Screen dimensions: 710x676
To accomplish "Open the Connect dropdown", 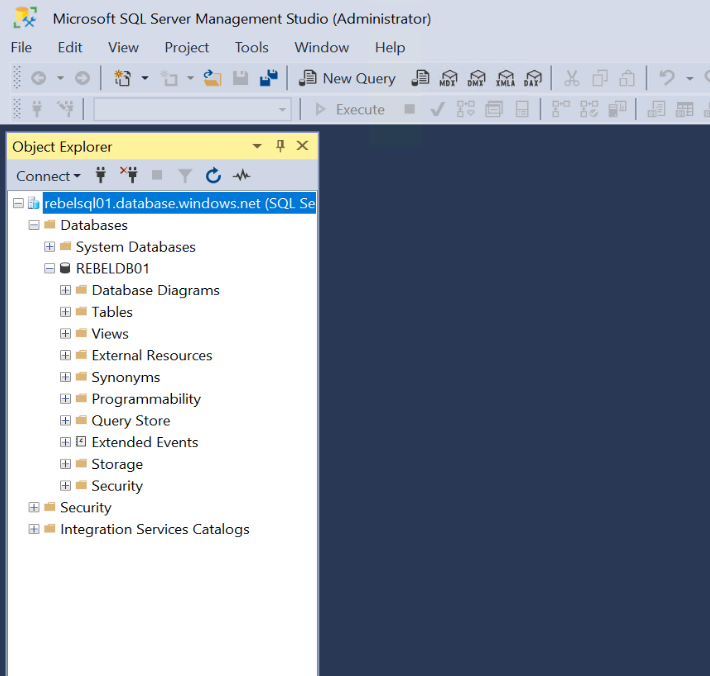I will point(48,176).
